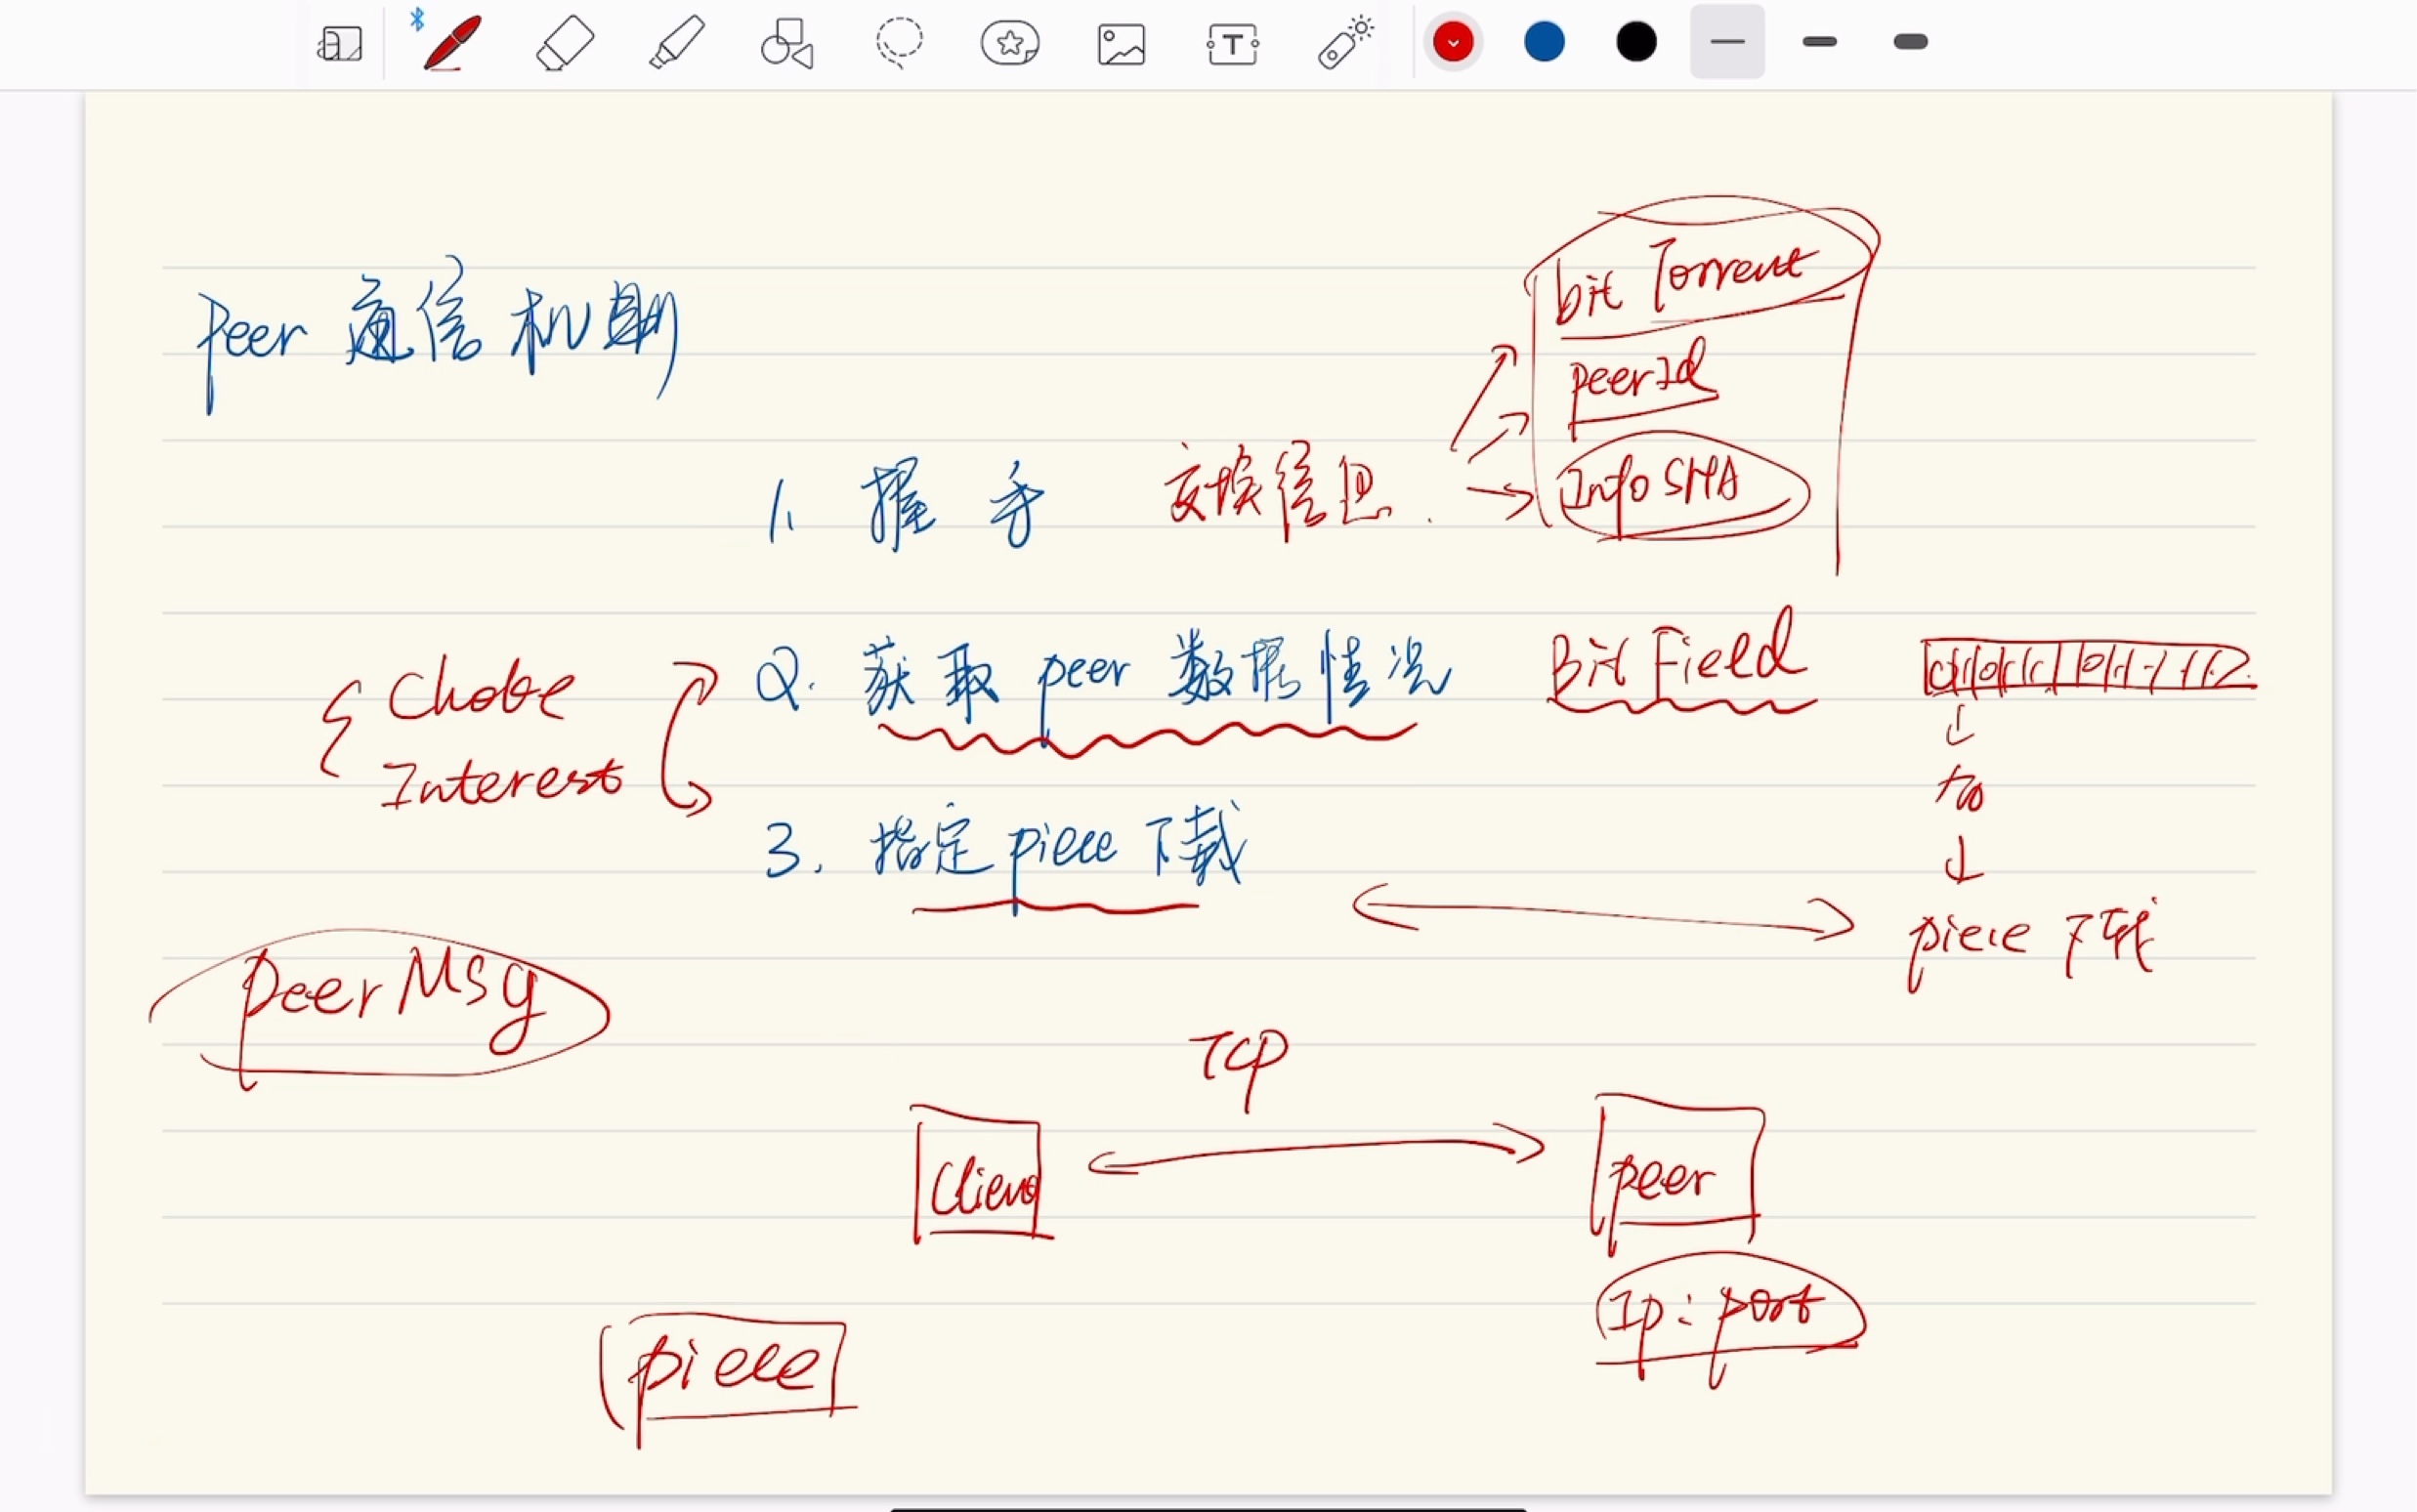Click the 'Client' box drawing
This screenshot has height=1512, width=2417.
(982, 1173)
